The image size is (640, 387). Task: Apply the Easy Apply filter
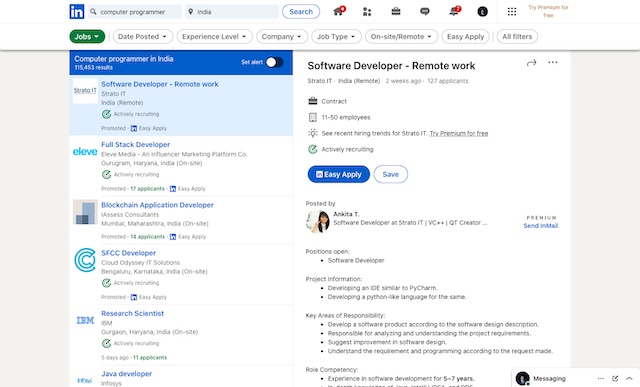pos(465,36)
